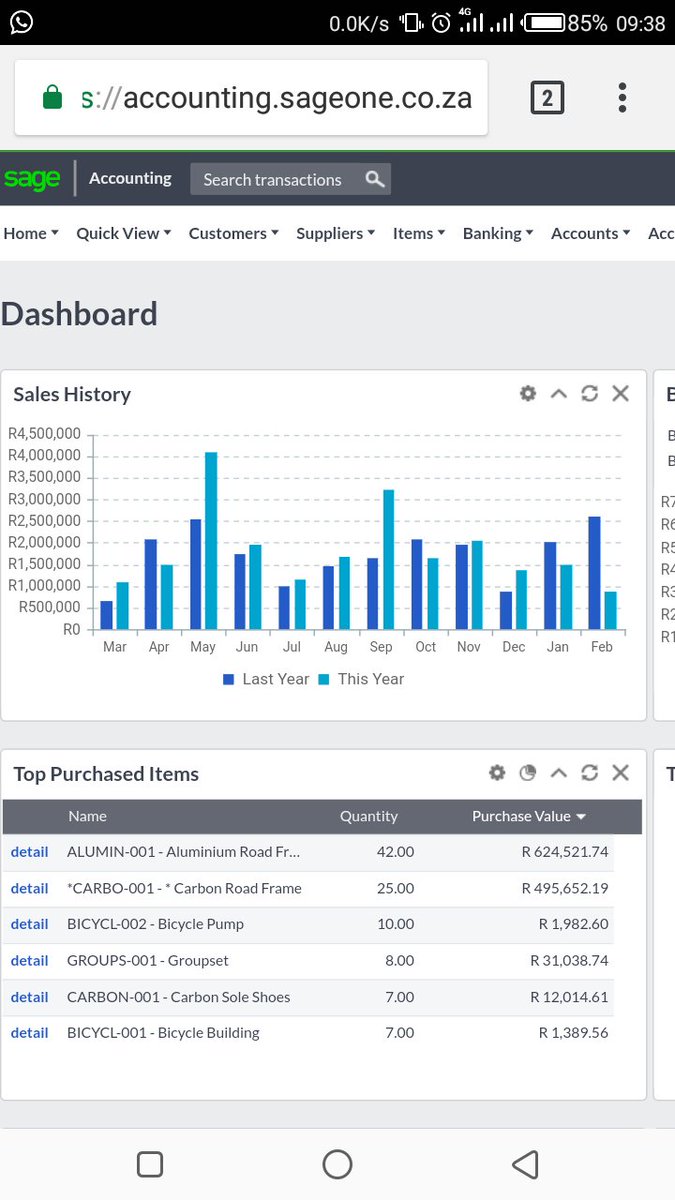This screenshot has height=1200, width=675.
Task: Tap the Android back triangle button
Action: pos(525,1164)
